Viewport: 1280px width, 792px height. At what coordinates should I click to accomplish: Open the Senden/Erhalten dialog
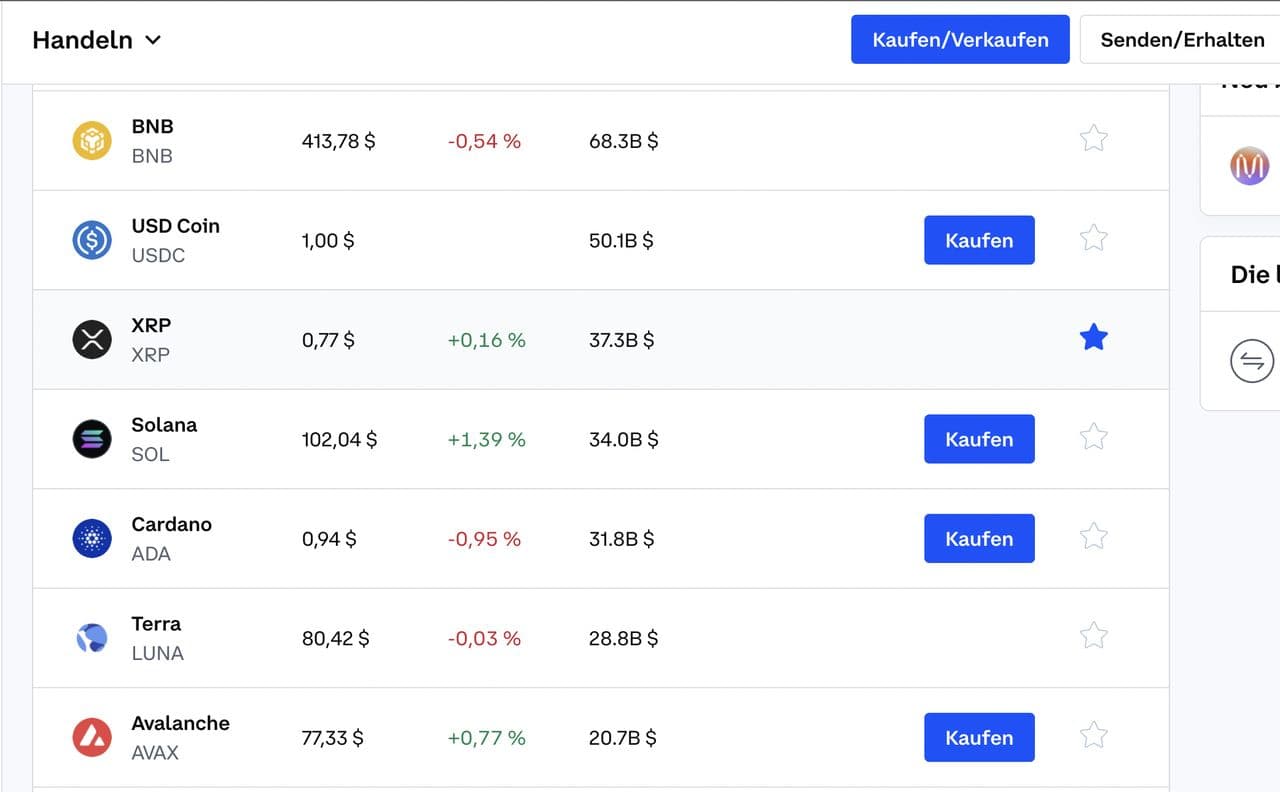(1181, 40)
